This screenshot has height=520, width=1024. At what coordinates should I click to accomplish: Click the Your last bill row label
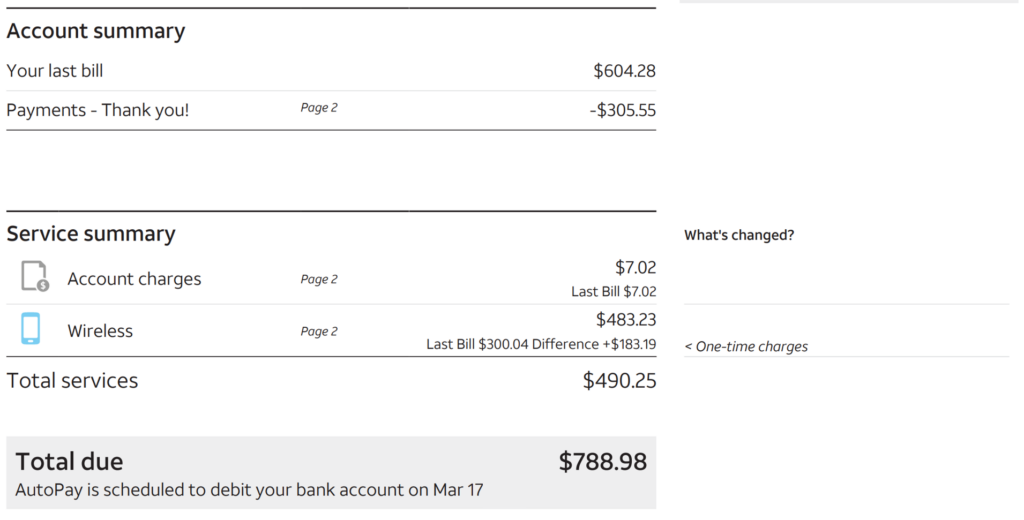click(x=55, y=71)
